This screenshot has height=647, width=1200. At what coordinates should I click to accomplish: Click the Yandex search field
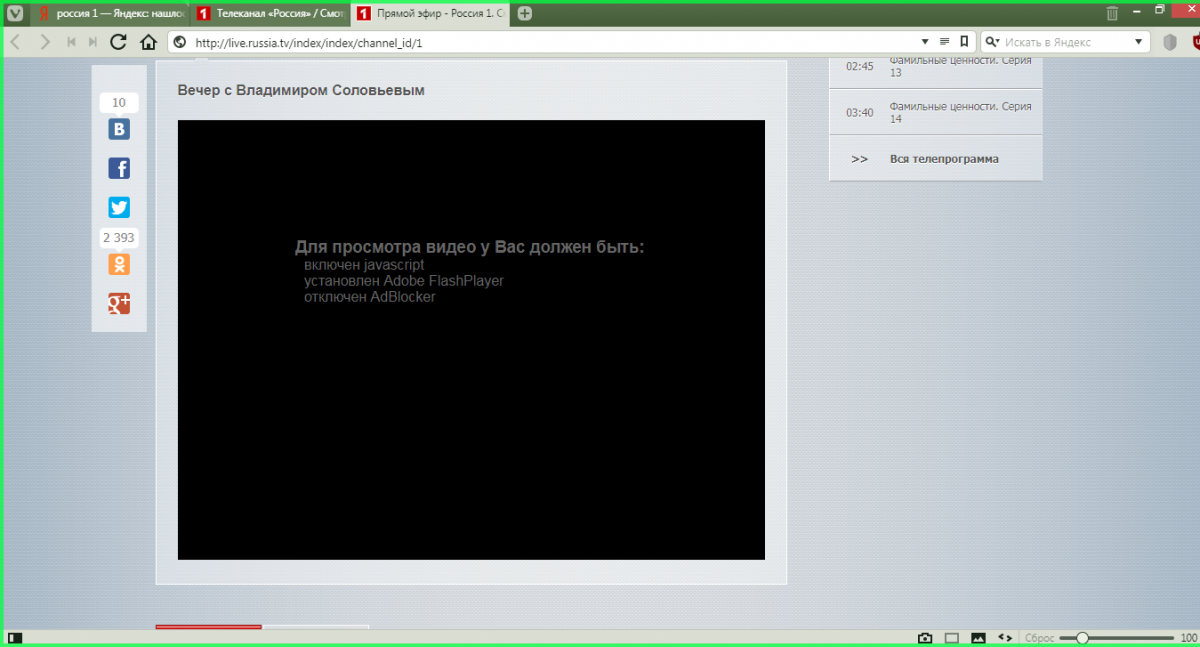pos(1066,42)
